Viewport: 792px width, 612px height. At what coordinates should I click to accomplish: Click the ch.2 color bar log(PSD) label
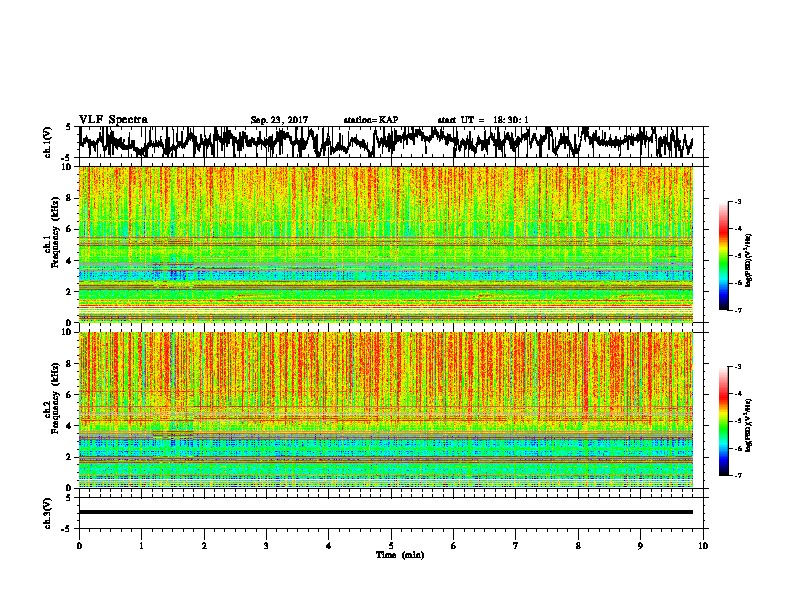pyautogui.click(x=748, y=426)
